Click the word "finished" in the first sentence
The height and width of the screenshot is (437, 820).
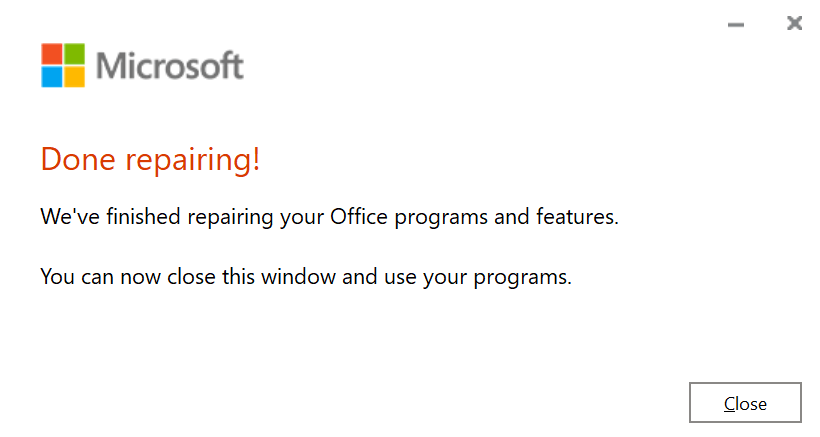point(130,216)
